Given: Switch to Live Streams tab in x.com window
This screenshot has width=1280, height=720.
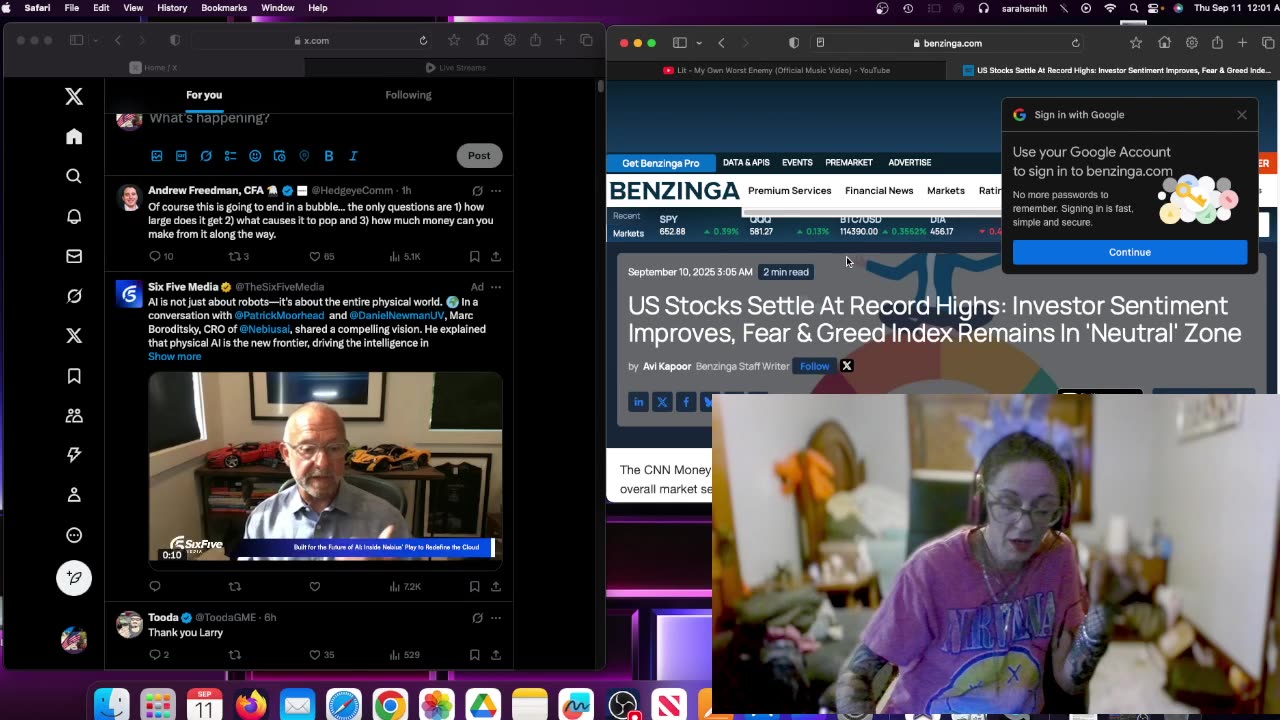Looking at the screenshot, I should pyautogui.click(x=455, y=67).
